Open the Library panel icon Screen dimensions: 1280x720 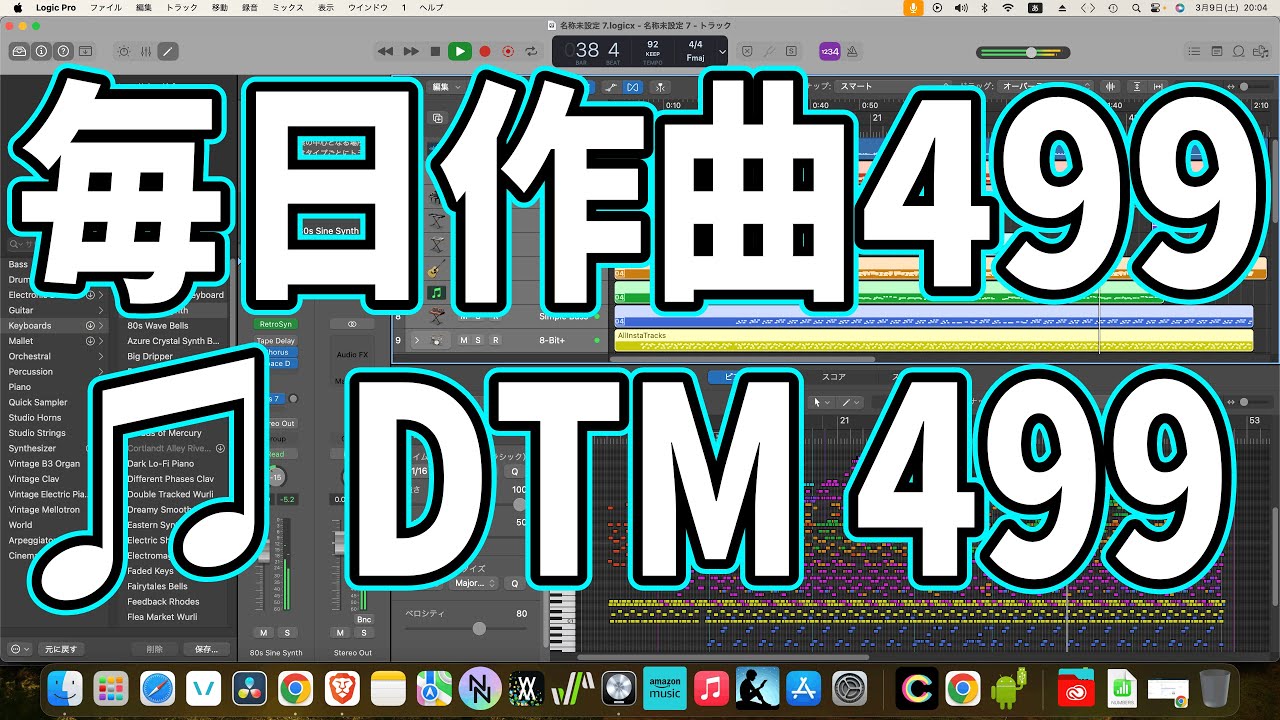click(x=19, y=51)
